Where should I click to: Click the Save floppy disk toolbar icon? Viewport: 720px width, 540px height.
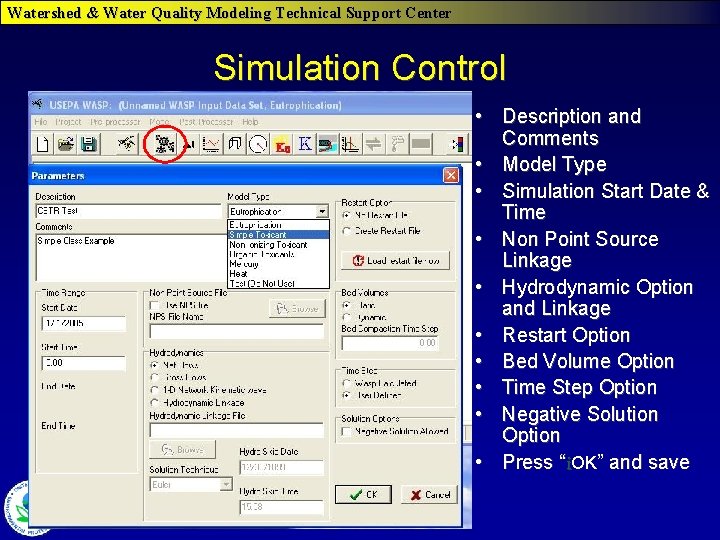[x=89, y=145]
